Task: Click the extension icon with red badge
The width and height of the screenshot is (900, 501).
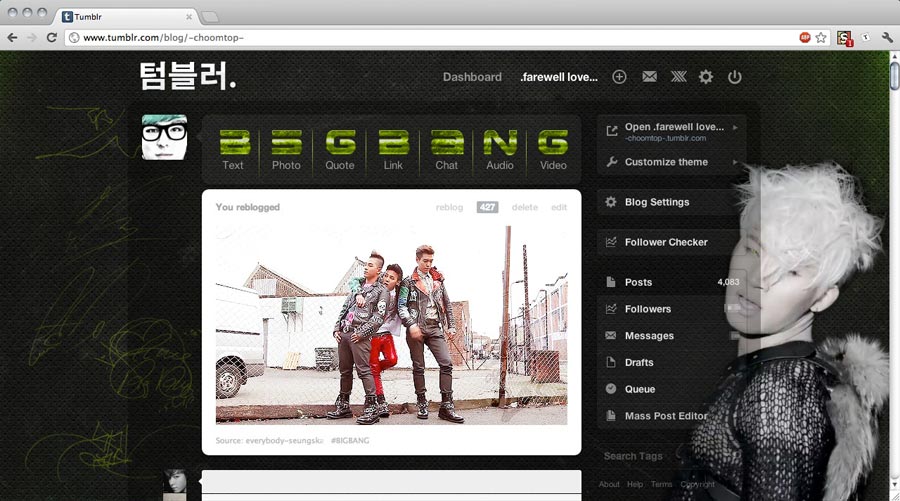Action: coord(844,38)
